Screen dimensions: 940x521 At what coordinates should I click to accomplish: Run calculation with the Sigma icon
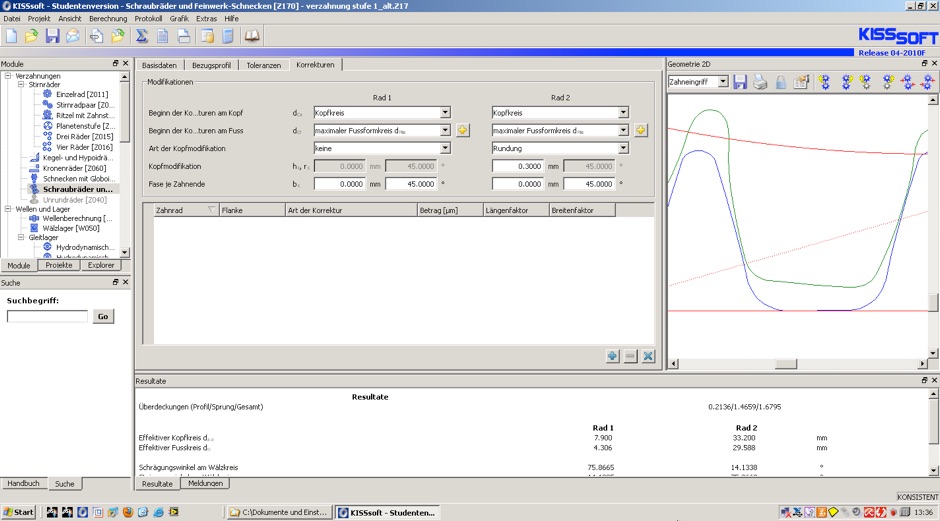point(141,36)
